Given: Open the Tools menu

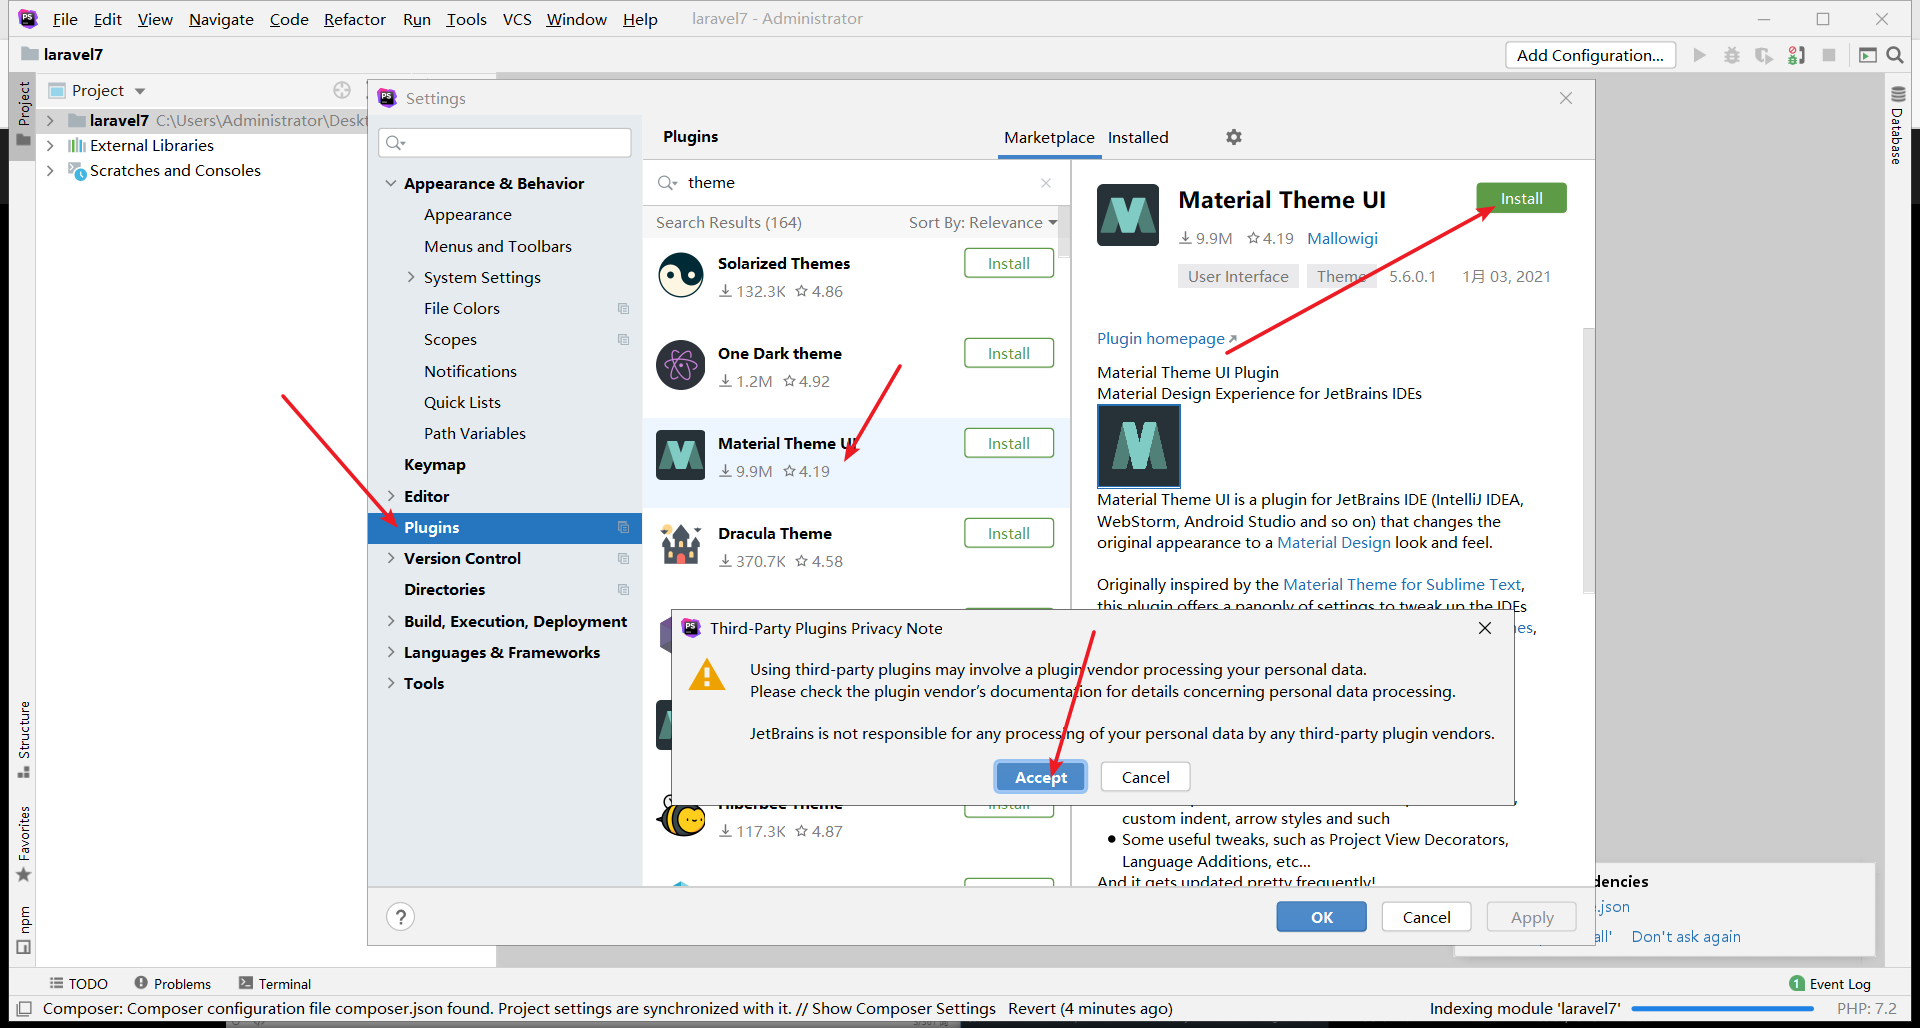Looking at the screenshot, I should point(466,19).
